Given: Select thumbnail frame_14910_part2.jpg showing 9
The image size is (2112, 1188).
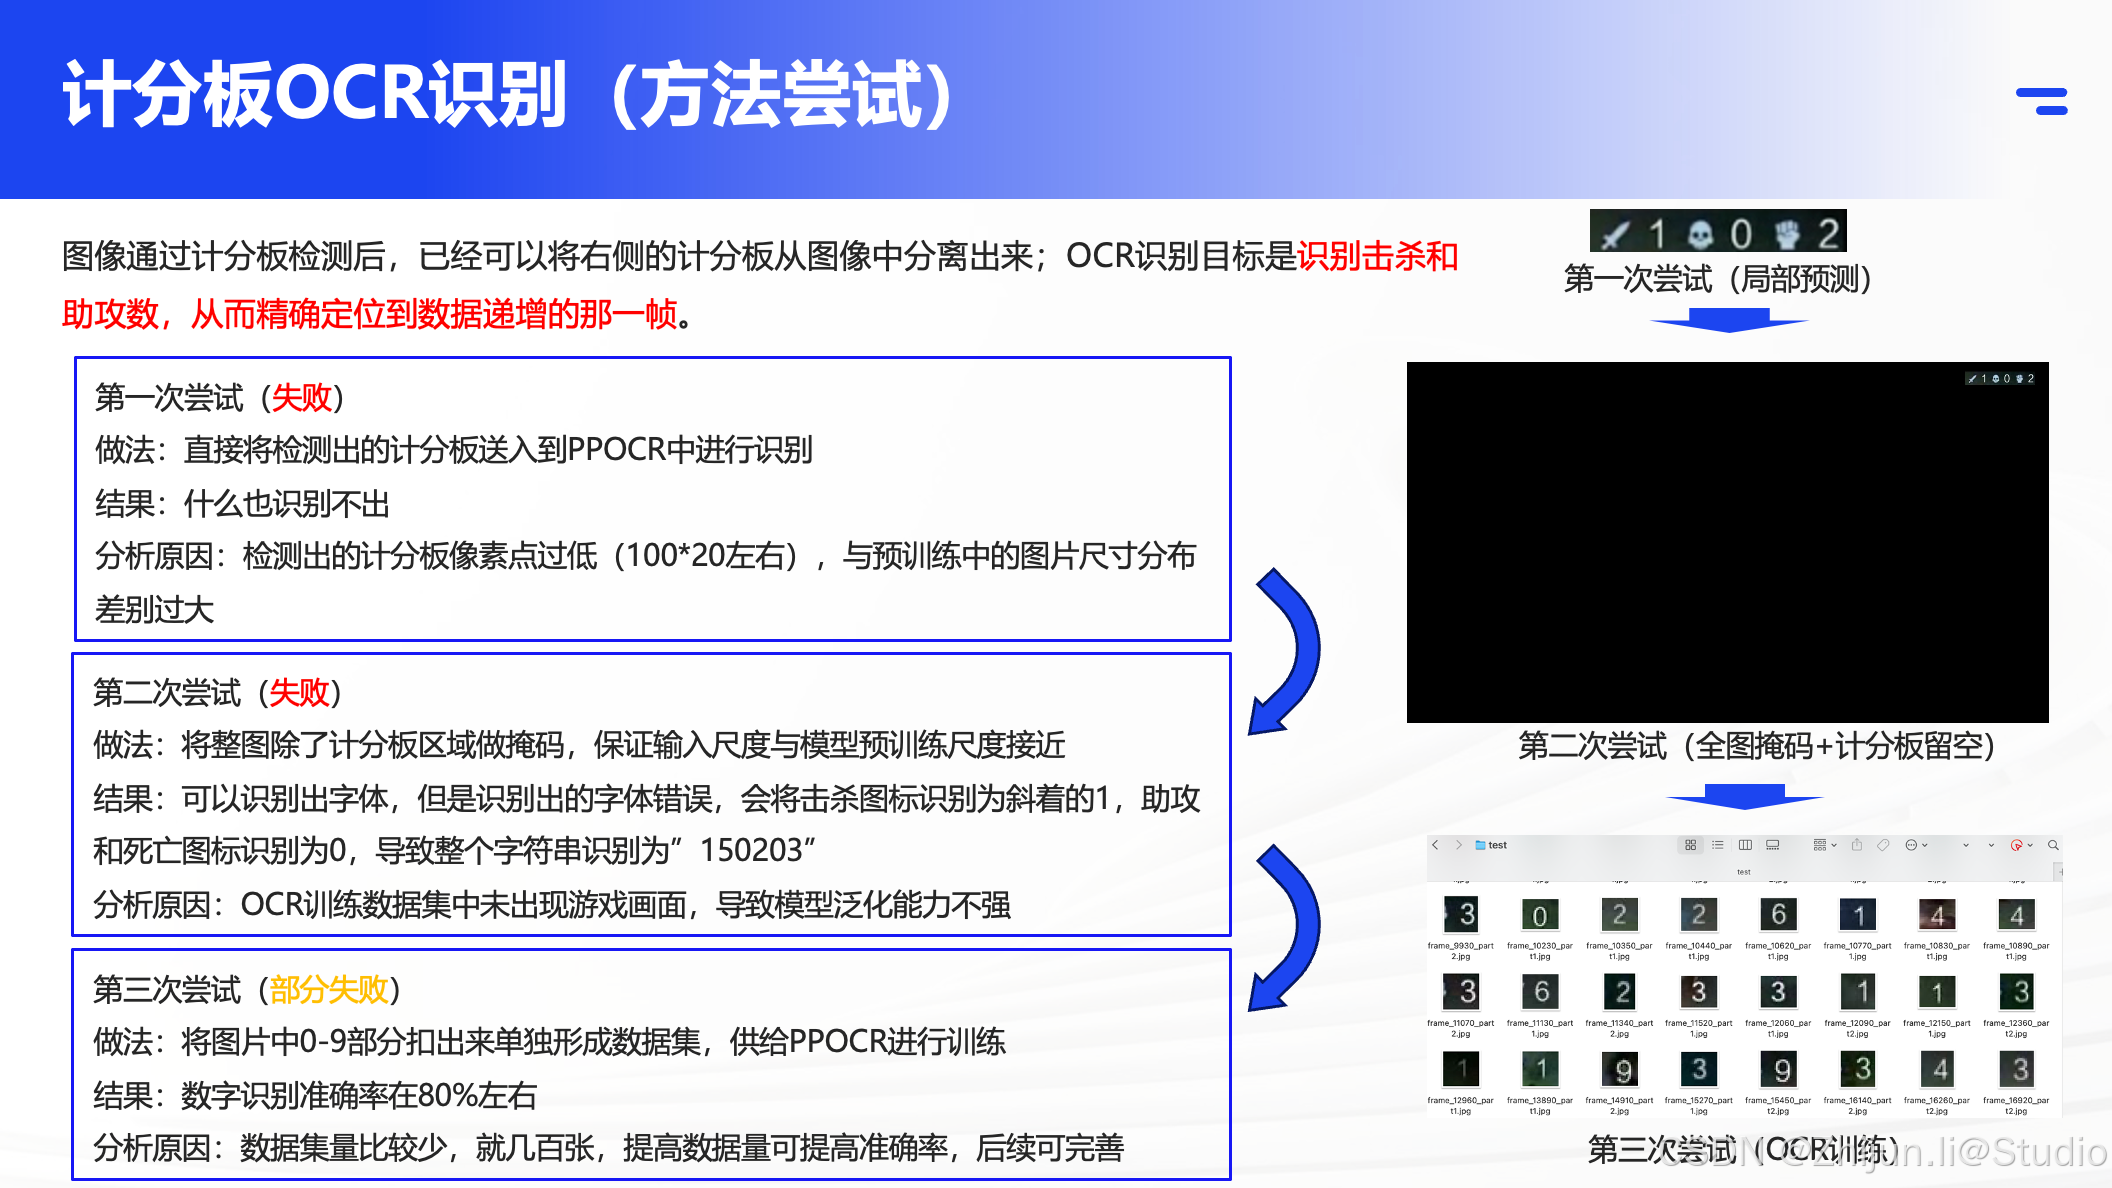Looking at the screenshot, I should click(1619, 1070).
